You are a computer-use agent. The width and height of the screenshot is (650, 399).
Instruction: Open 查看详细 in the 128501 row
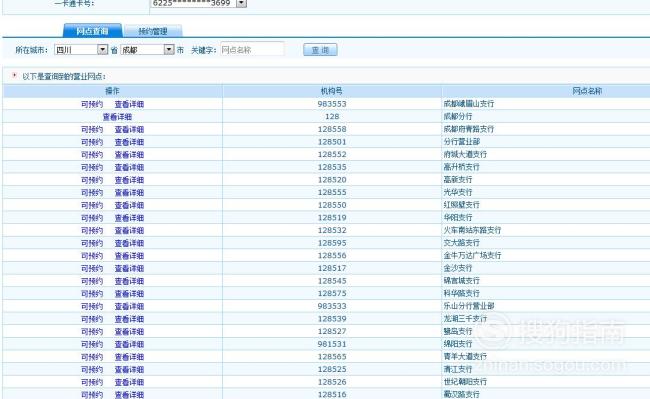click(x=129, y=142)
